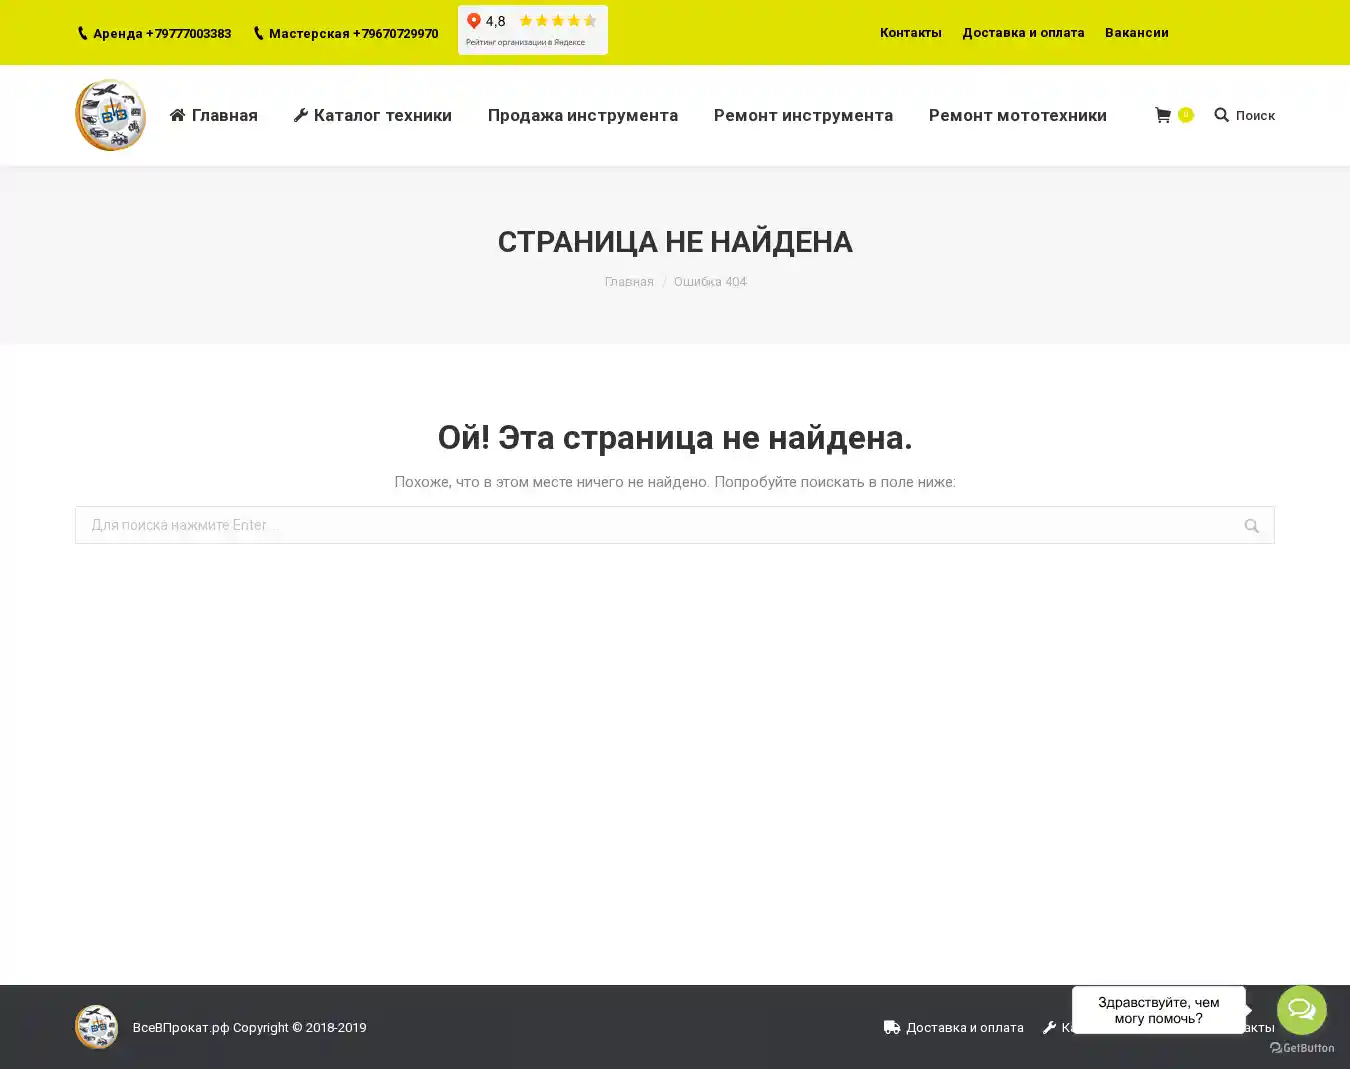Open the Вакансии link
Image resolution: width=1350 pixels, height=1069 pixels.
click(1136, 33)
